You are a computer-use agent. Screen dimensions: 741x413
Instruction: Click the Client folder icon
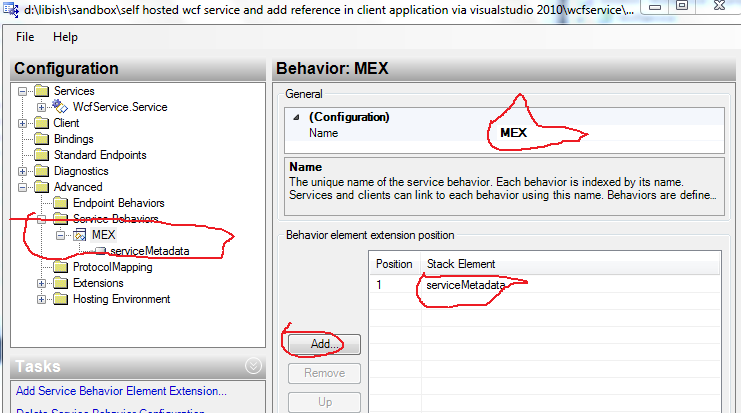pos(42,123)
